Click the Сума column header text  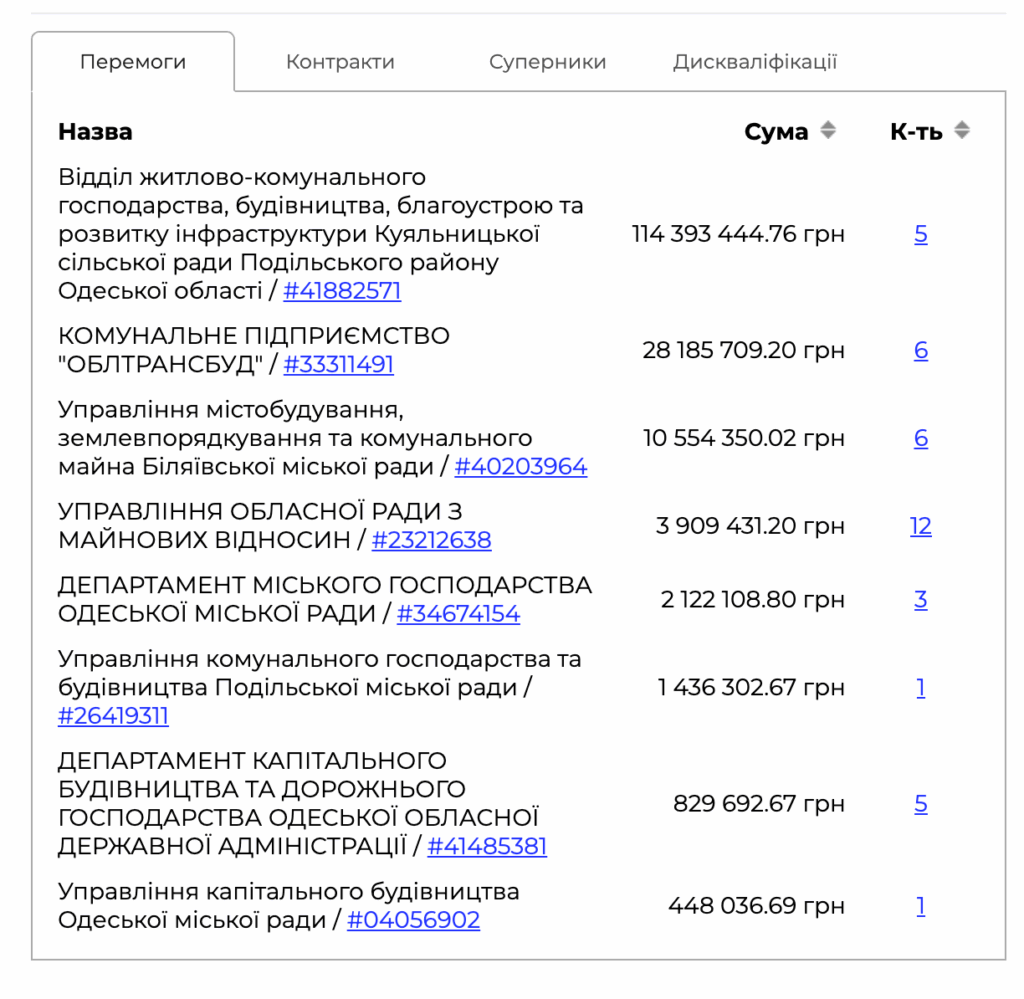point(776,131)
